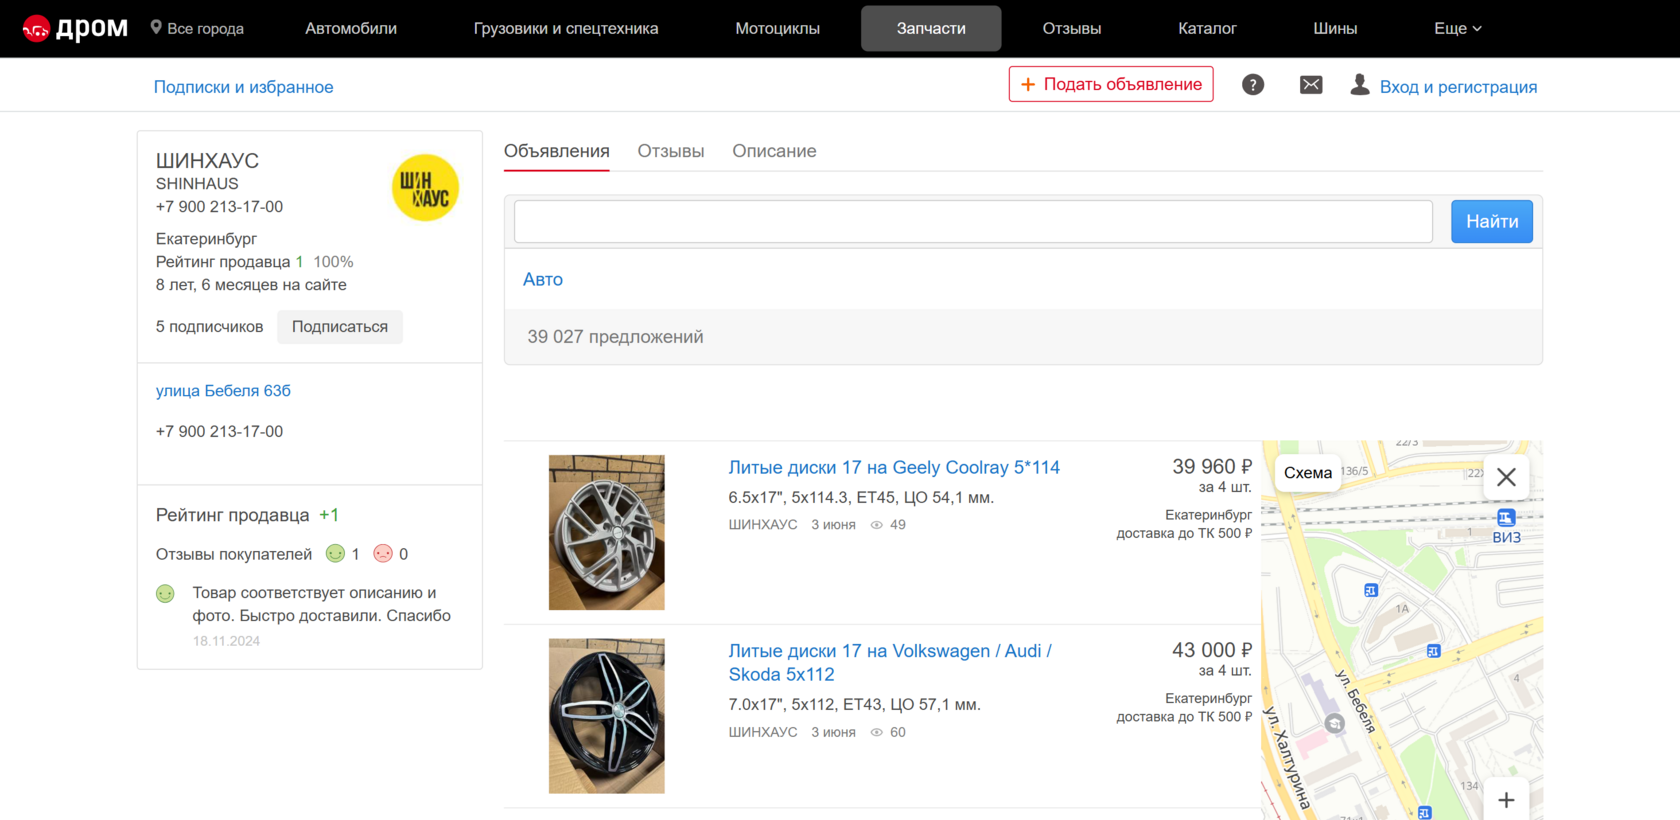Image resolution: width=1680 pixels, height=820 pixels.
Task: Go to Отзывы in top navigation
Action: 1072,28
